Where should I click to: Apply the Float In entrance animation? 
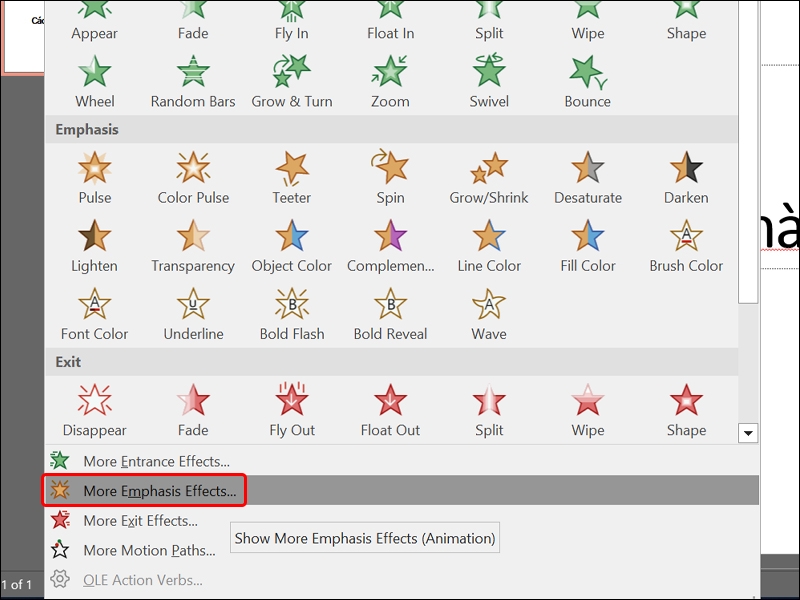click(x=390, y=21)
